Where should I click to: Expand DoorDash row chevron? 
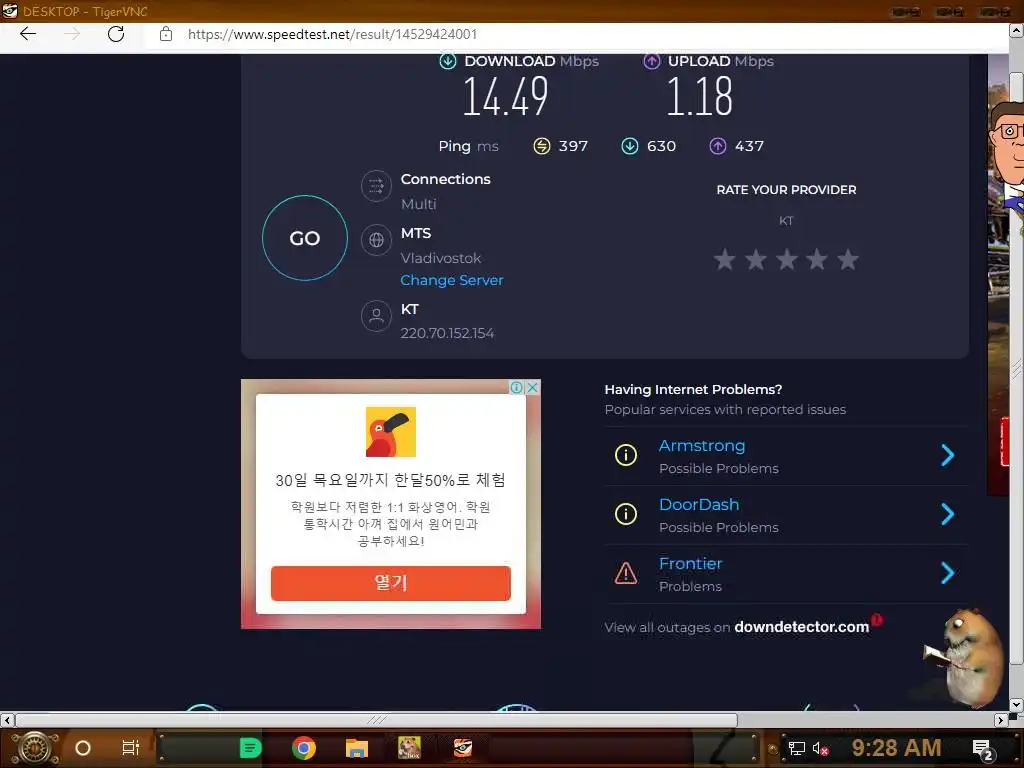(948, 514)
